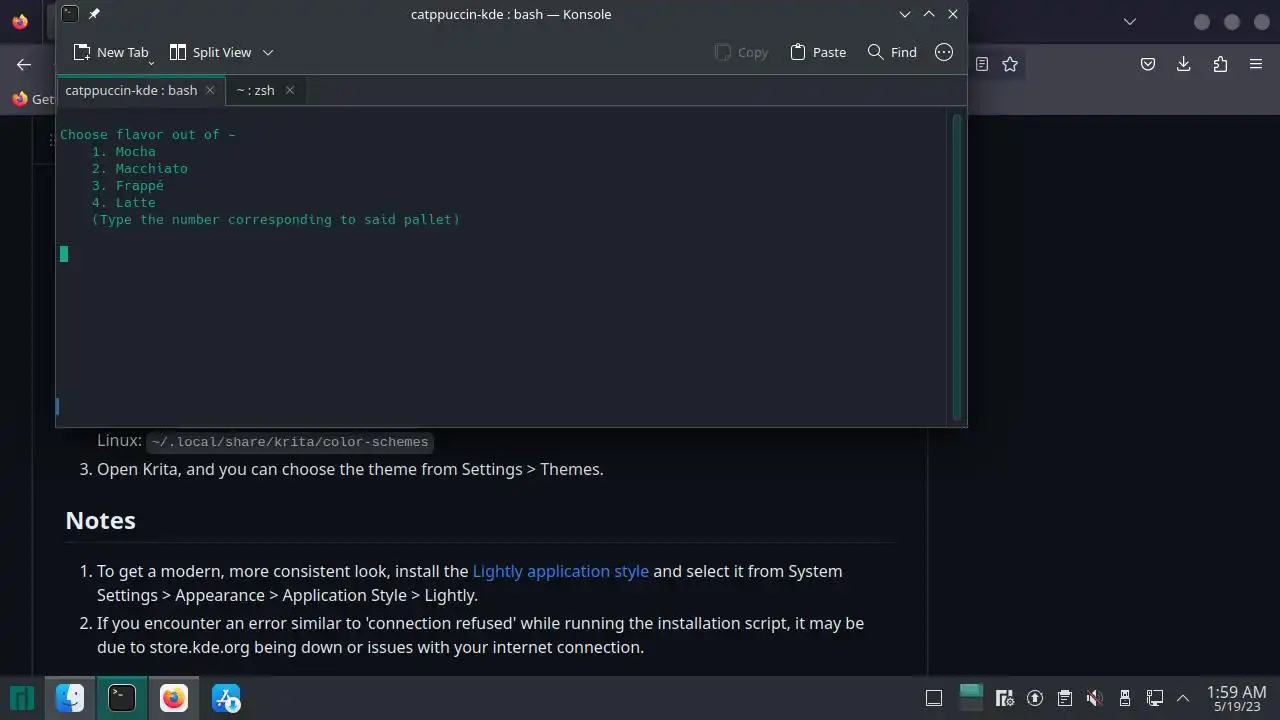Open removable USB devices tray icon
Screen dimensions: 1280x720
[1125, 698]
